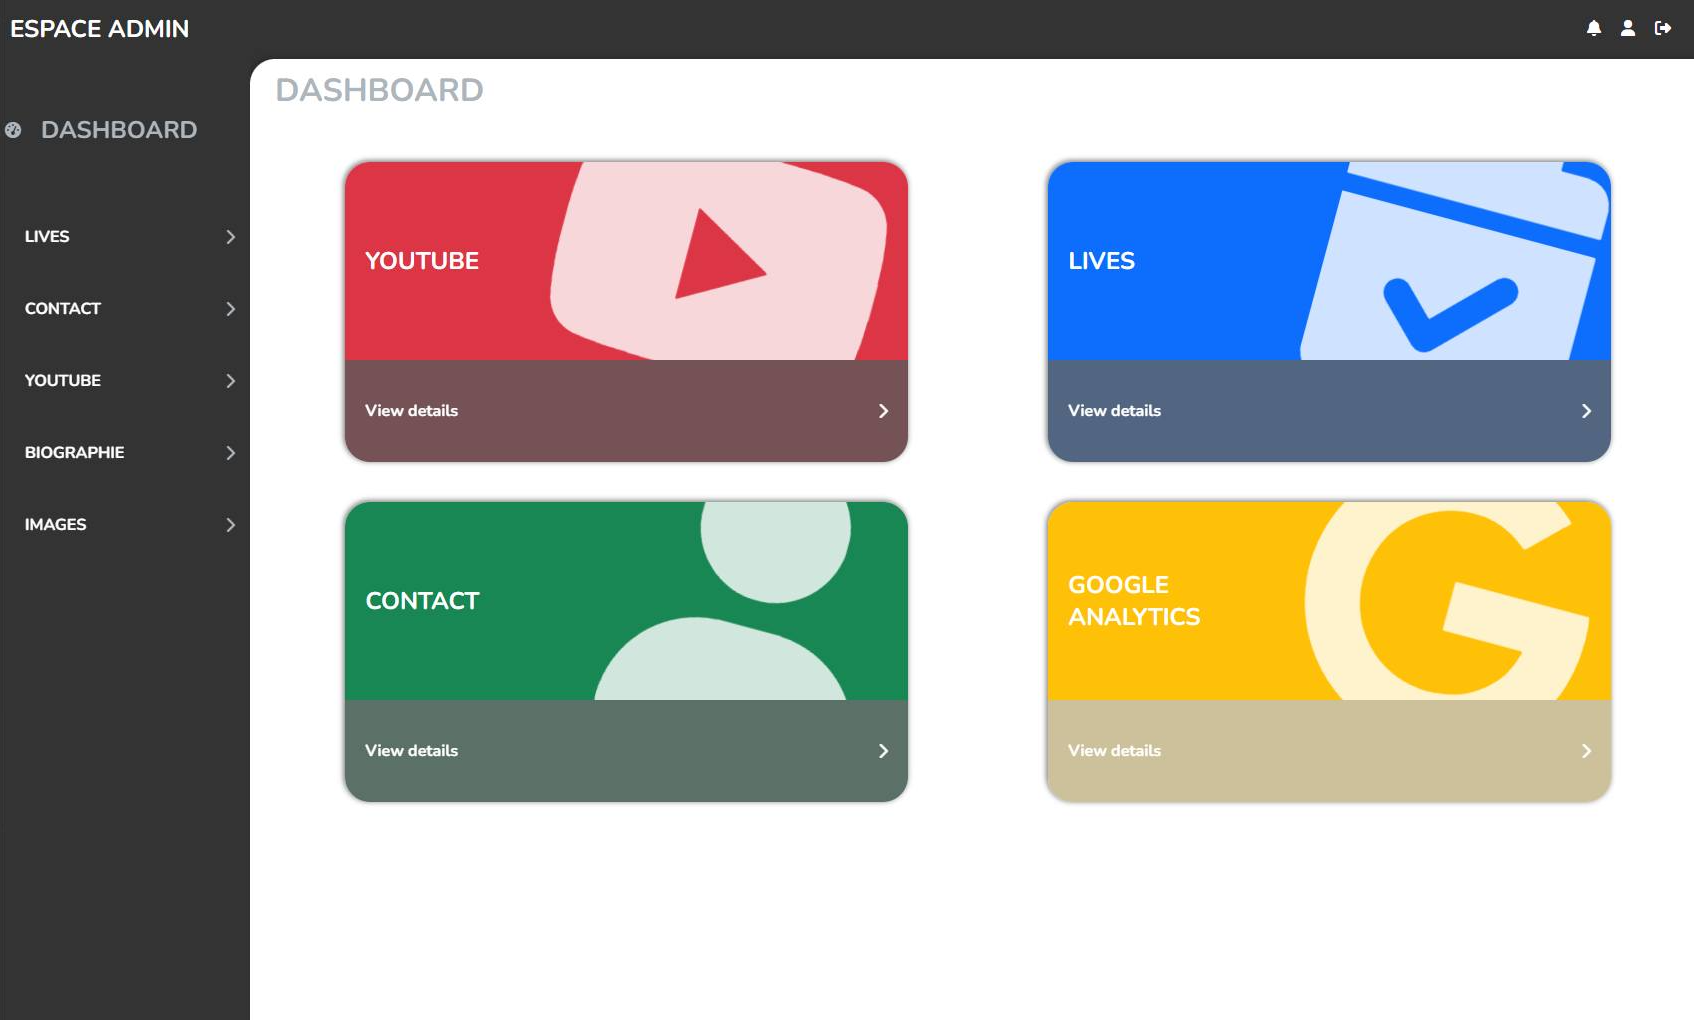This screenshot has width=1694, height=1020.
Task: Click the person silhouette on Contact card
Action: (x=722, y=600)
